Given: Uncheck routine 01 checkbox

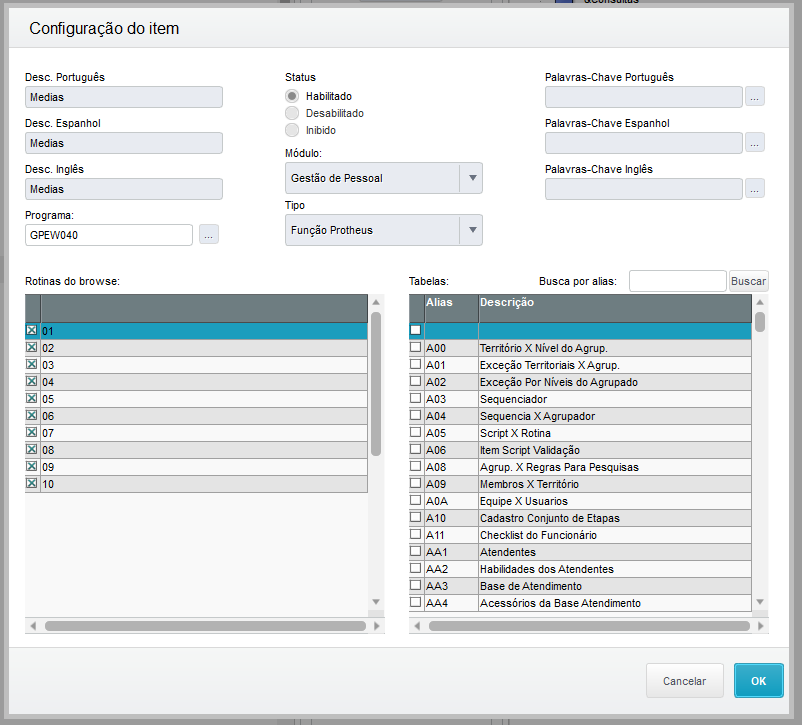Looking at the screenshot, I should coord(32,331).
